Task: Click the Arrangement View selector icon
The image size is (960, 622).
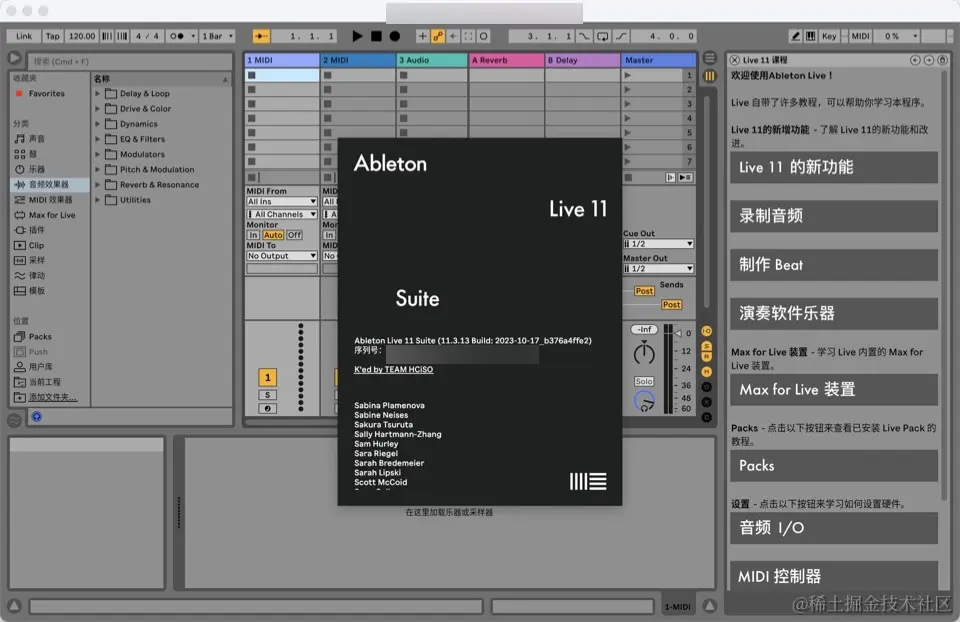Action: (x=710, y=58)
